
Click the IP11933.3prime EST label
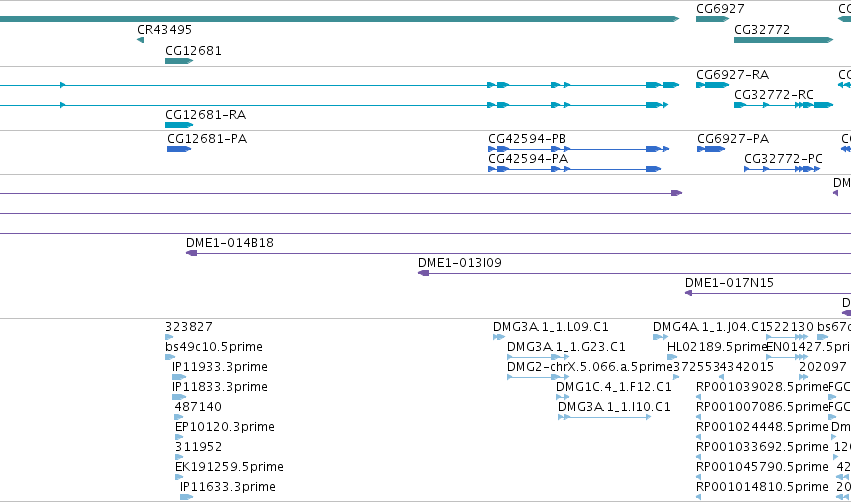point(220,367)
